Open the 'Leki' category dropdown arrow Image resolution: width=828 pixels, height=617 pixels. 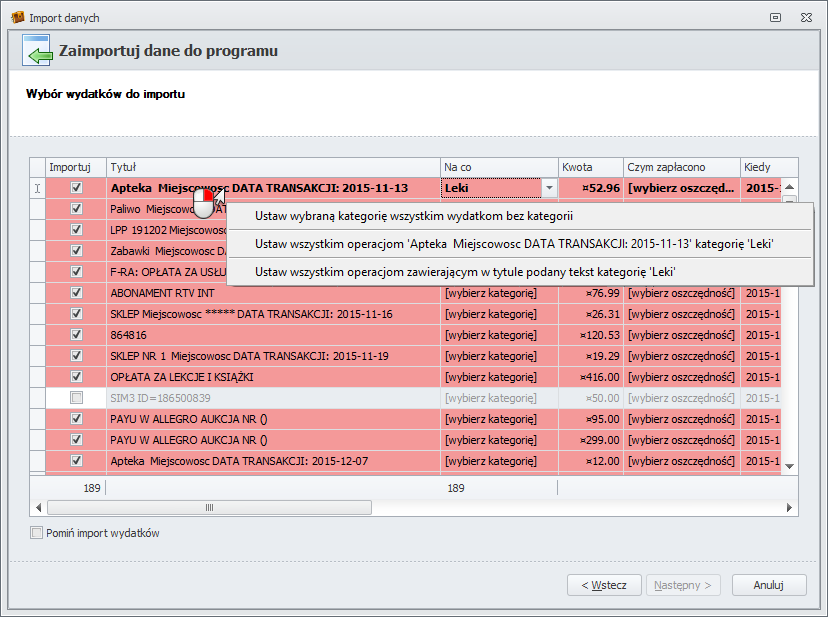[548, 187]
